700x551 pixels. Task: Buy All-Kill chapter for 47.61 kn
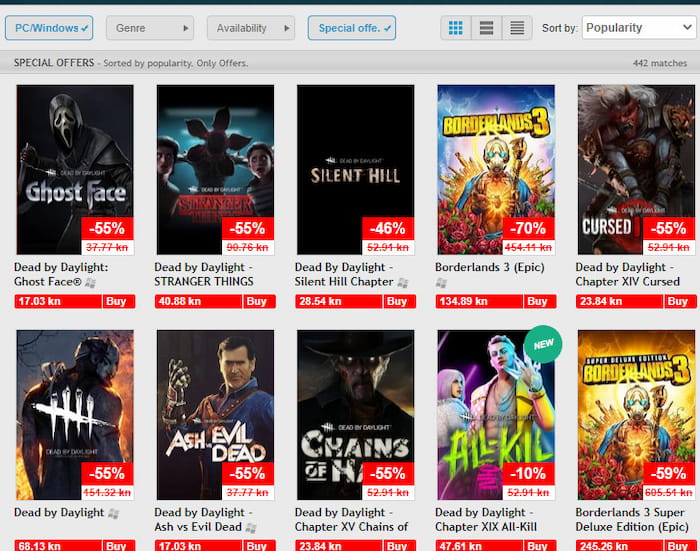click(x=496, y=546)
